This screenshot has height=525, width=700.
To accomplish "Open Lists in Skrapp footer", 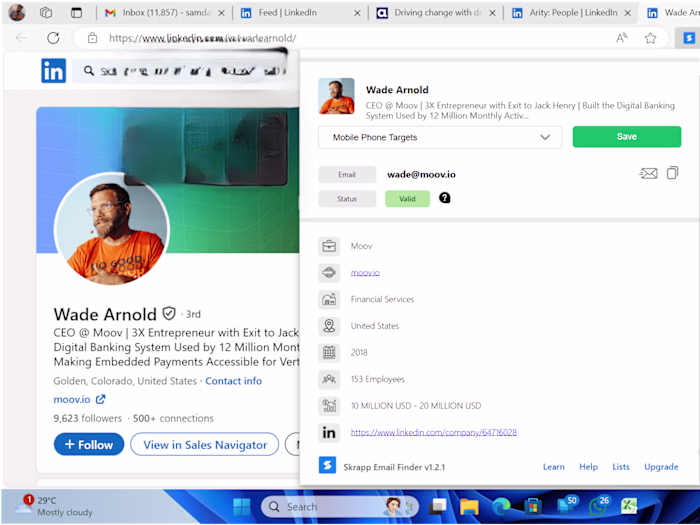I will (x=621, y=467).
